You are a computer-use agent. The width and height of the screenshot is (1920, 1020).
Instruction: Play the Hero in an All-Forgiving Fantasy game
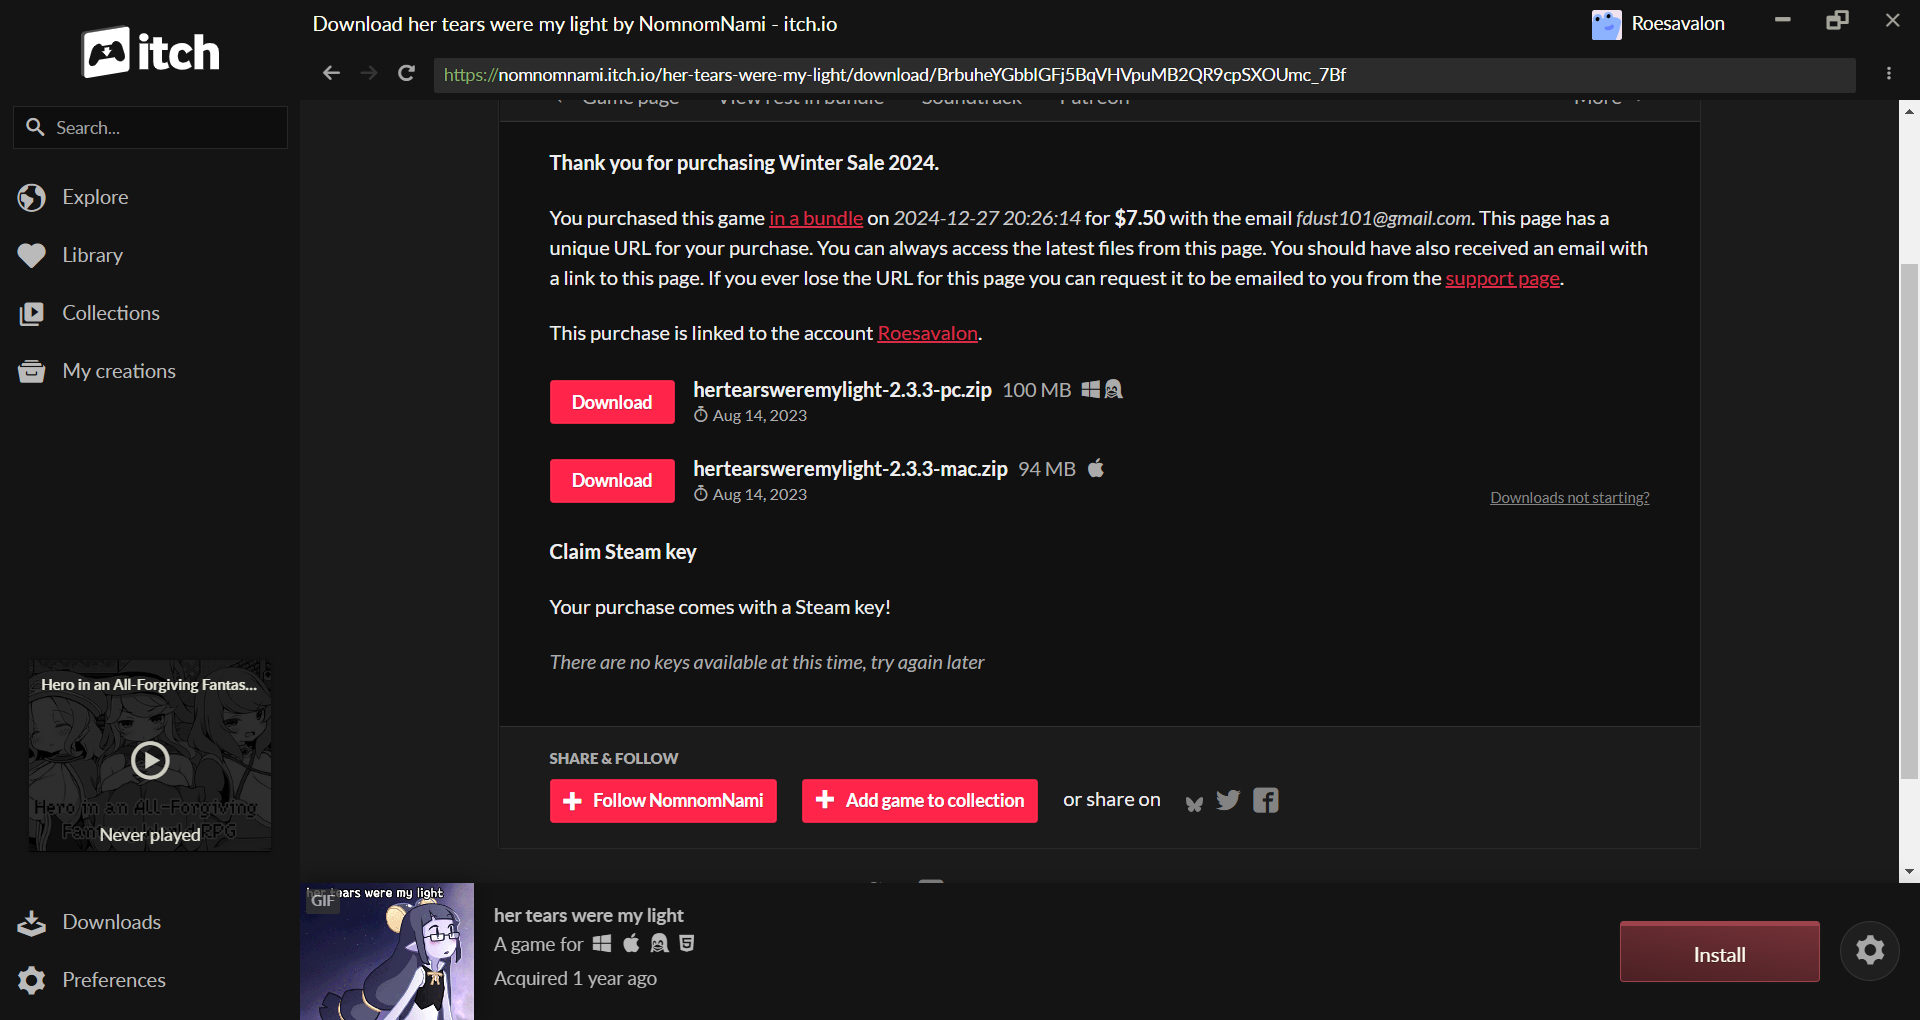[150, 761]
